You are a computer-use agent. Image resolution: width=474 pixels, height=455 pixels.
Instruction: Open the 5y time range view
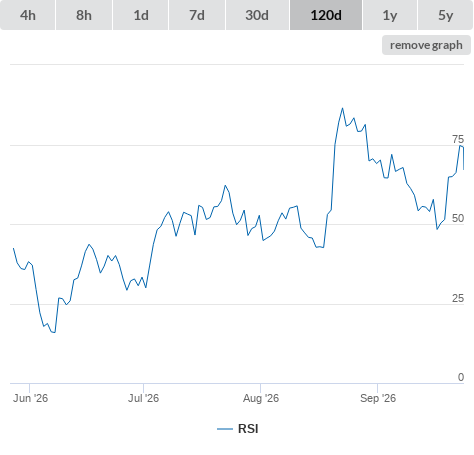(x=445, y=15)
